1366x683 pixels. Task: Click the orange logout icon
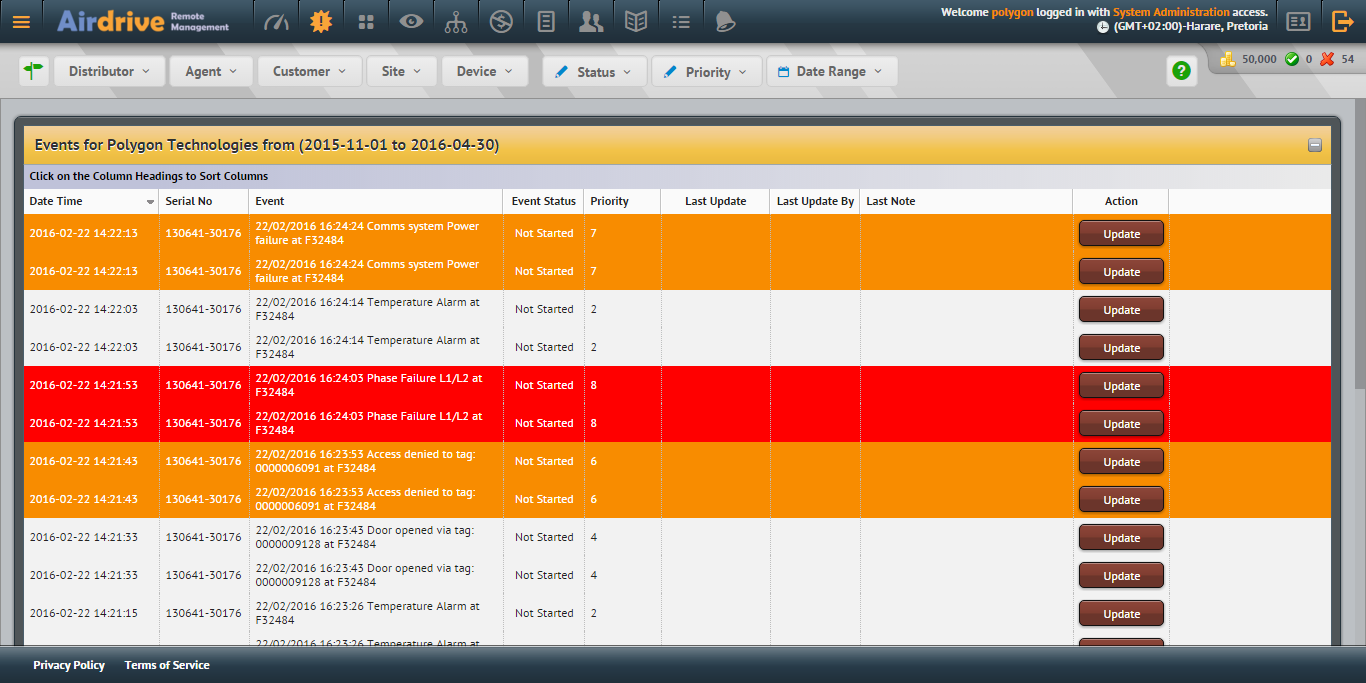pos(1343,21)
